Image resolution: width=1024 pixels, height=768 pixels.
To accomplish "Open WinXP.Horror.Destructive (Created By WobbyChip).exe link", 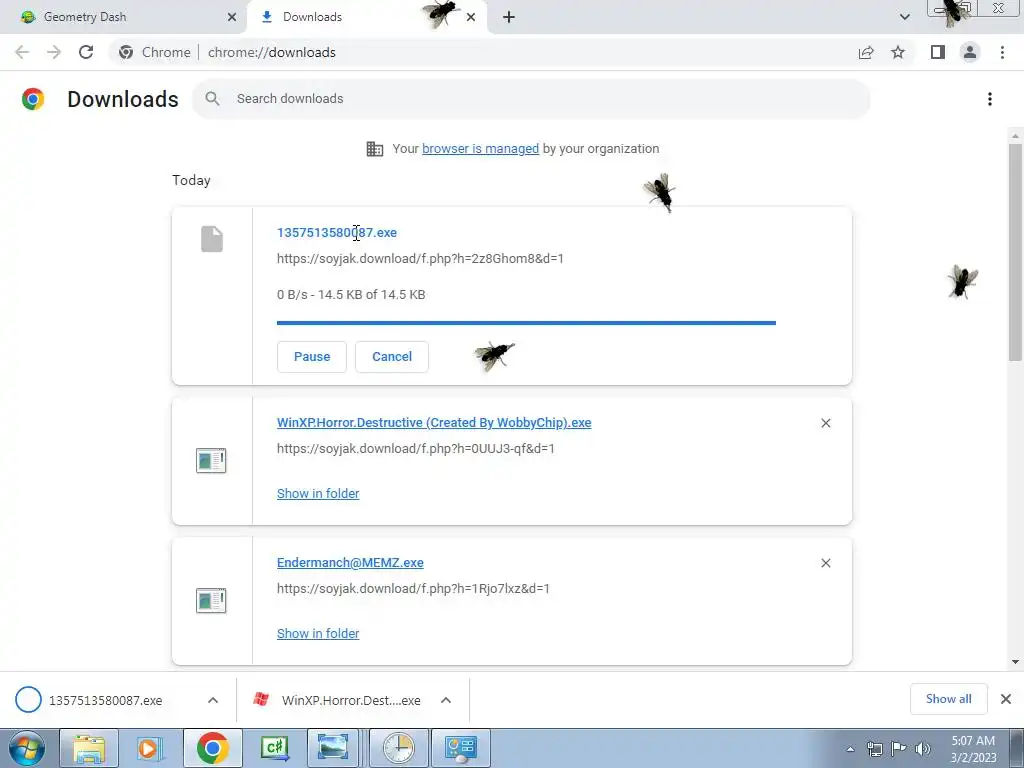I will (x=434, y=423).
